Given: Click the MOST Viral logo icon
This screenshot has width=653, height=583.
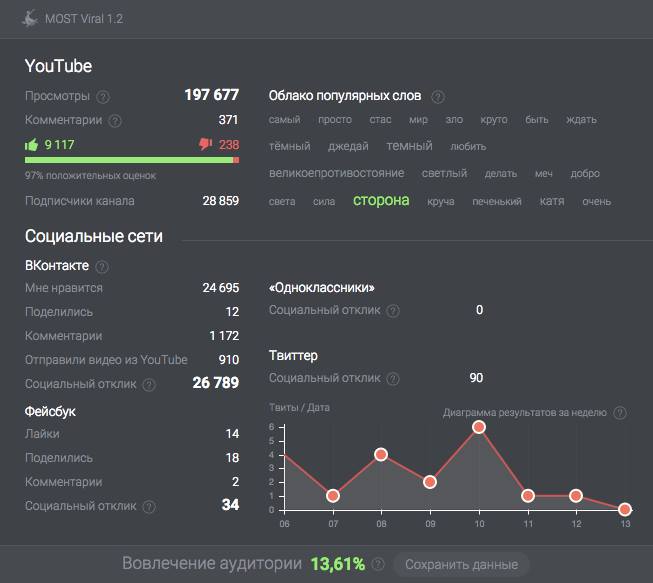Looking at the screenshot, I should click(x=30, y=19).
